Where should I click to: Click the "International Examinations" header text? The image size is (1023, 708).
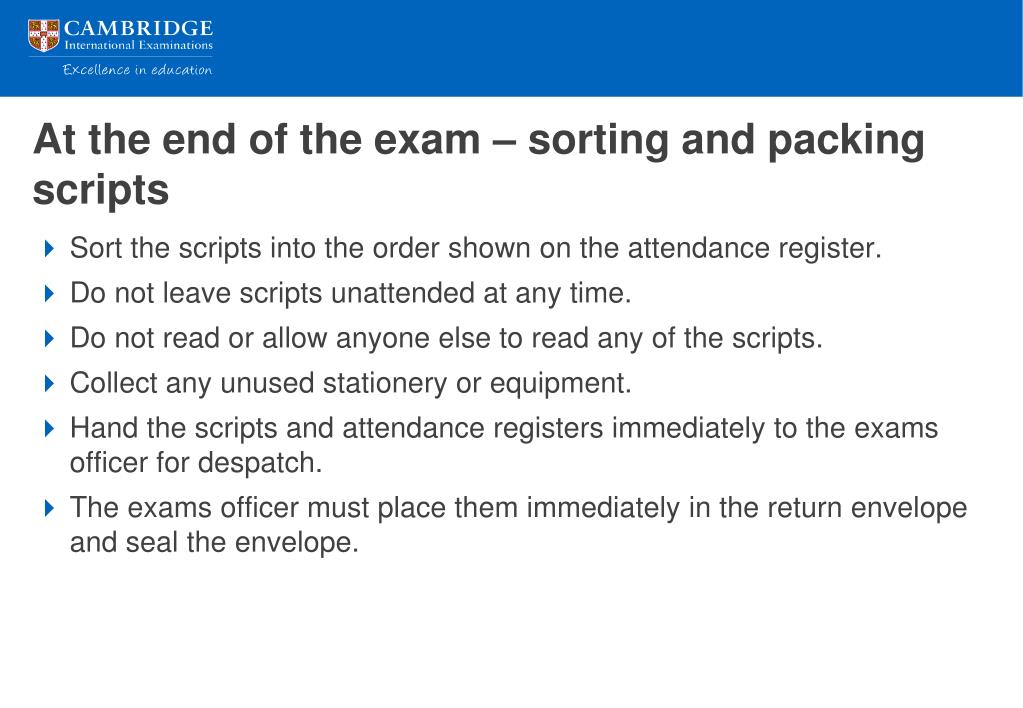[138, 45]
